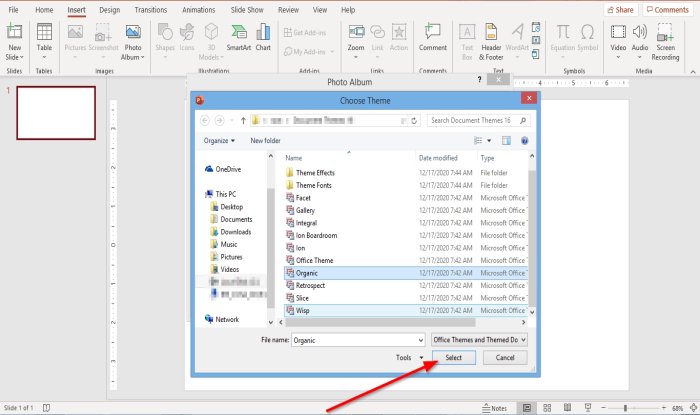Click the Back arrow in Choose Theme dialog
This screenshot has height=415, width=700.
205,120
